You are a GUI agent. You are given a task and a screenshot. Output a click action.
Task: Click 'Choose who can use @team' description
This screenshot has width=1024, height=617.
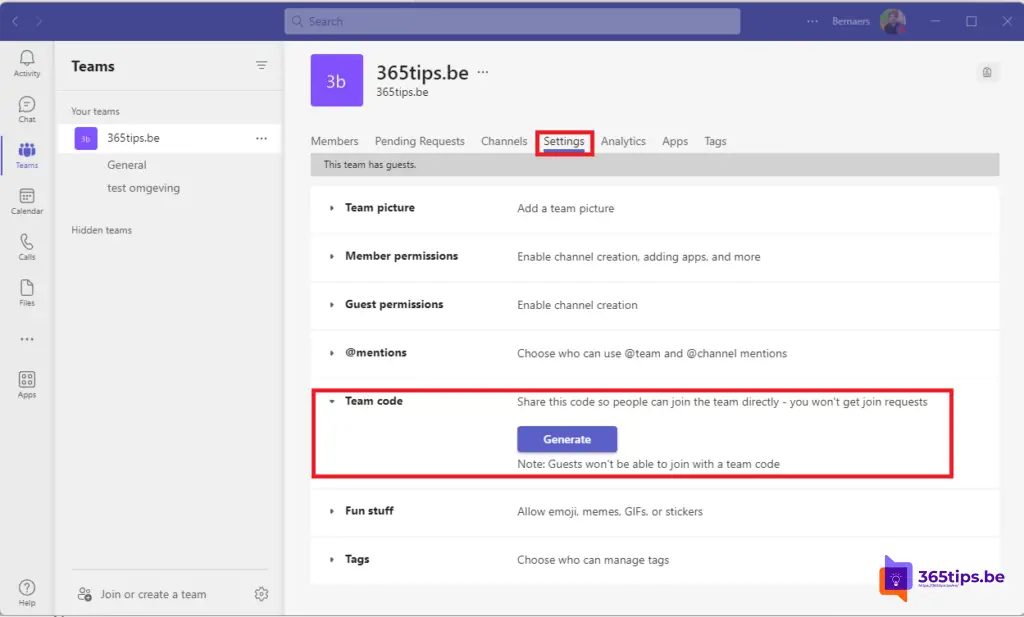click(652, 353)
